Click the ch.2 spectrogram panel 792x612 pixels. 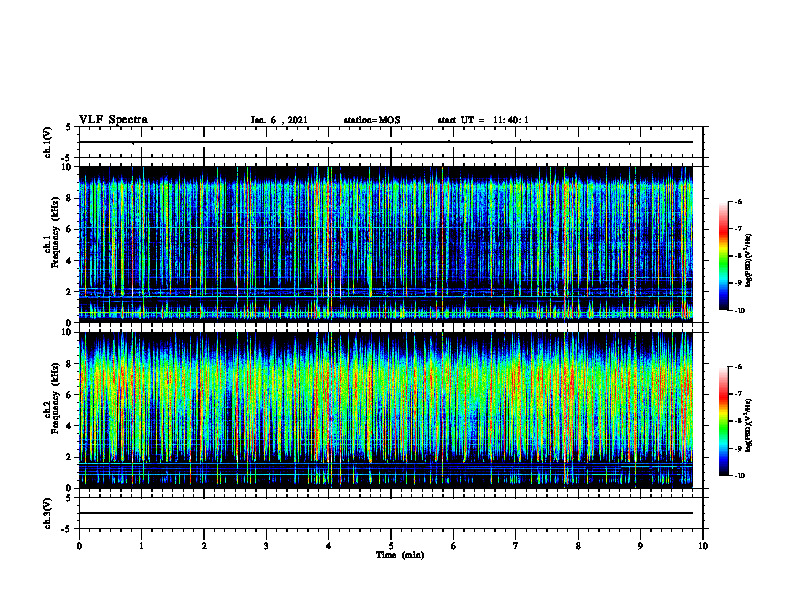pyautogui.click(x=386, y=410)
